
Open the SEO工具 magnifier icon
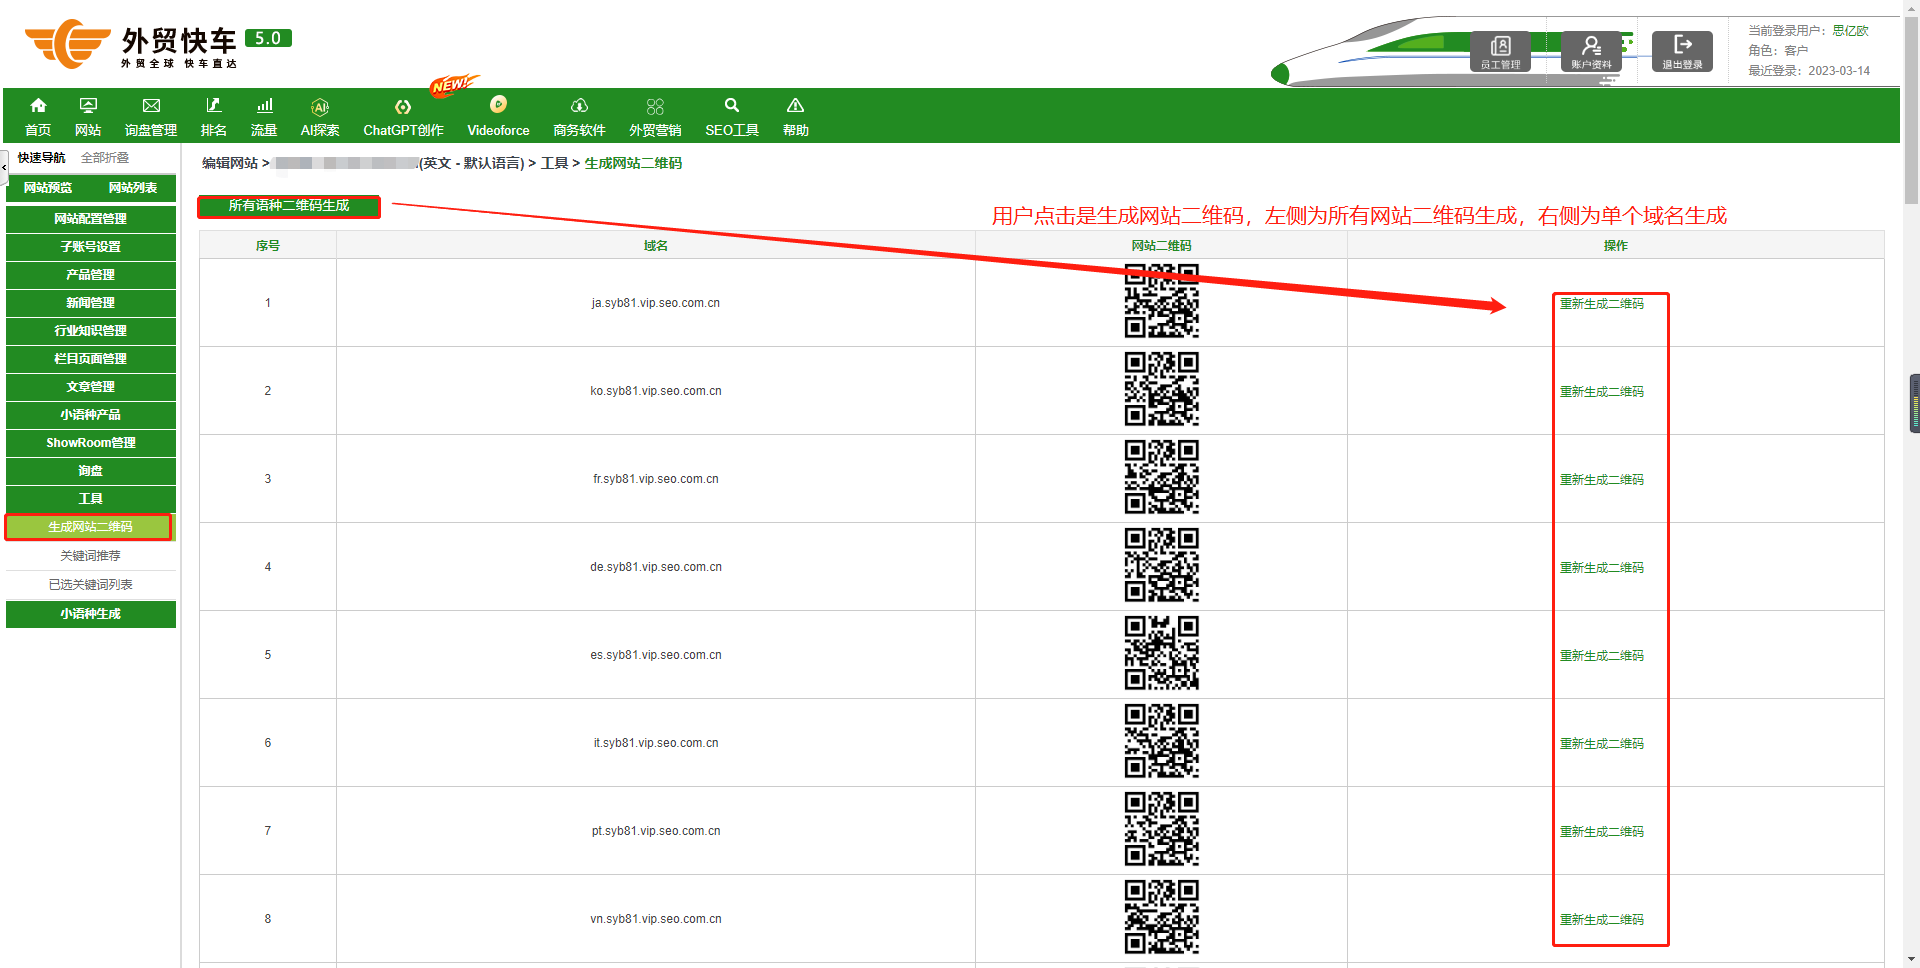click(732, 105)
